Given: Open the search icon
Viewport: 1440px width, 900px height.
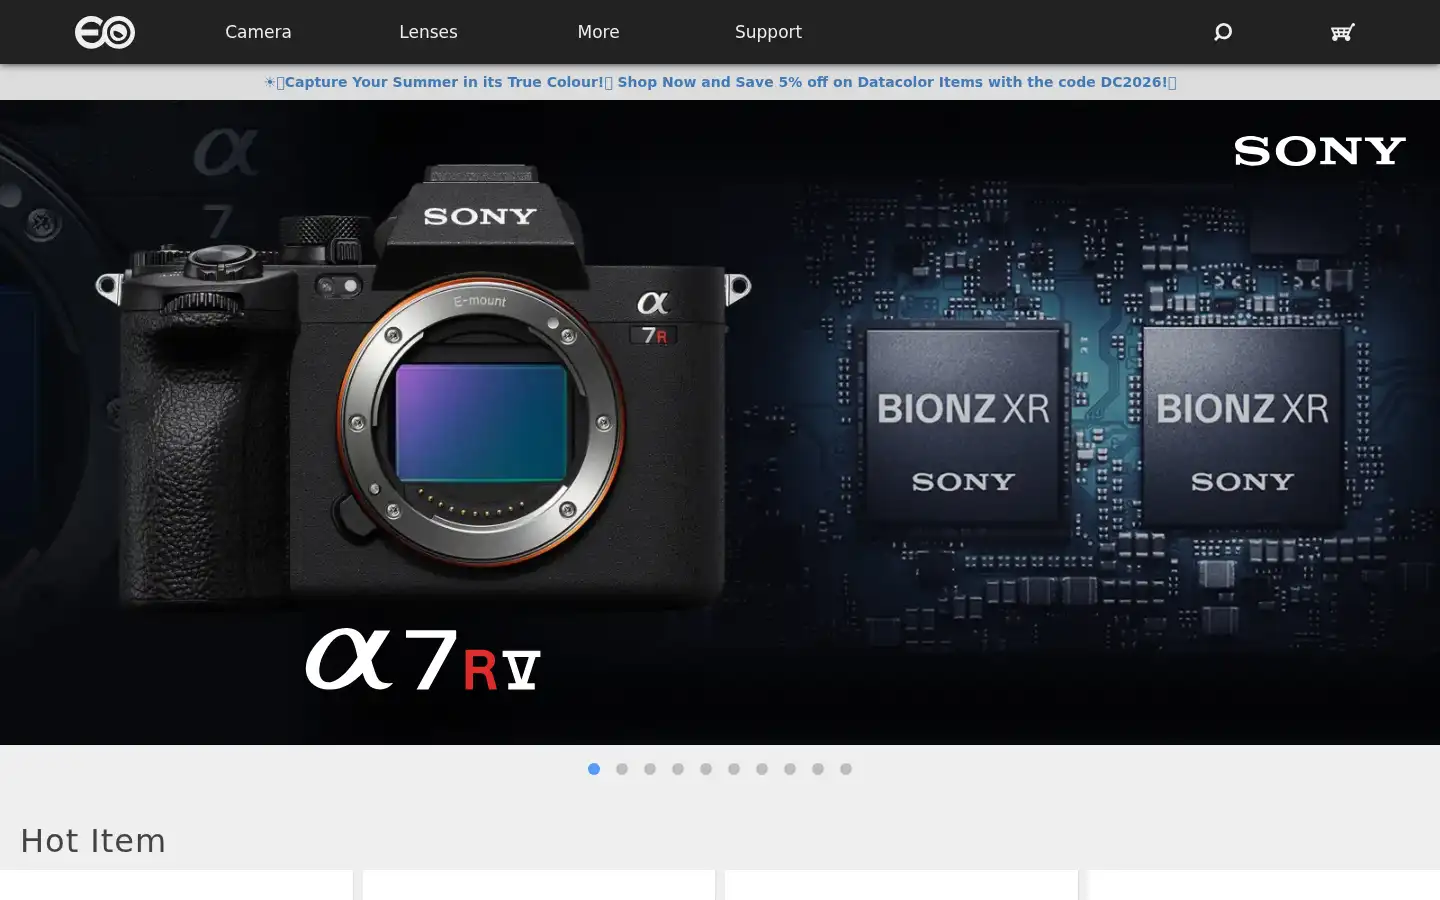Looking at the screenshot, I should click(x=1222, y=32).
